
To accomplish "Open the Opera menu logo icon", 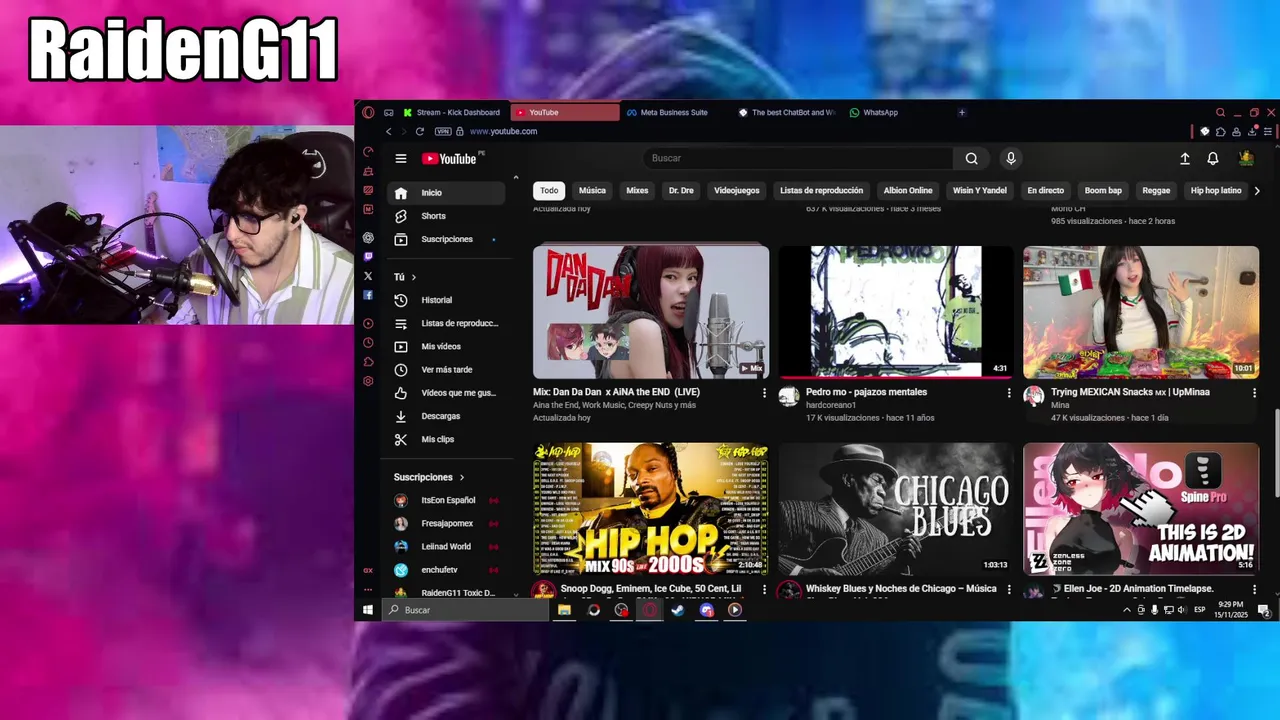I will 368,112.
